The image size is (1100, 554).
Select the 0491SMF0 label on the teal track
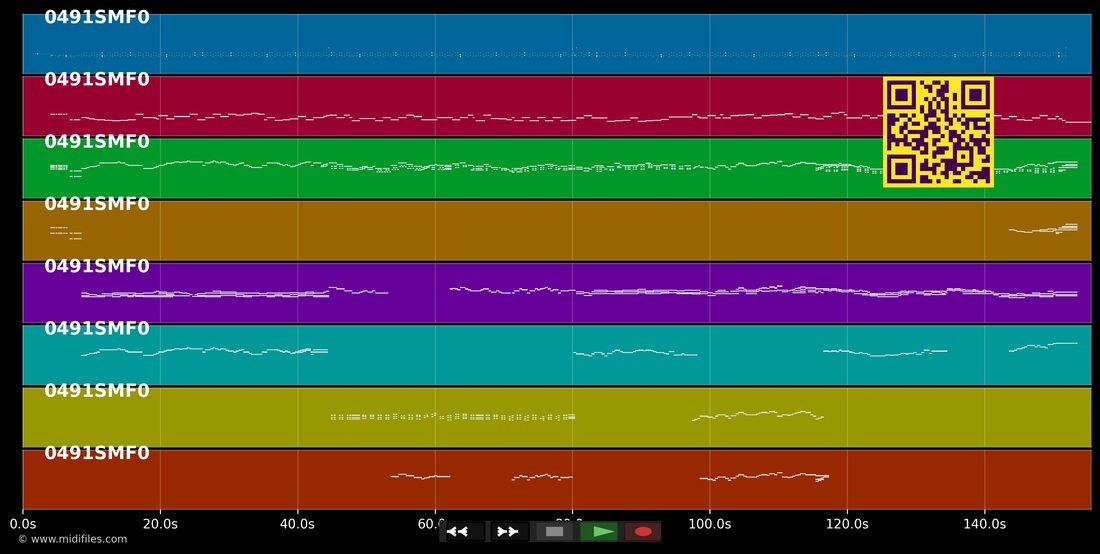pyautogui.click(x=97, y=328)
